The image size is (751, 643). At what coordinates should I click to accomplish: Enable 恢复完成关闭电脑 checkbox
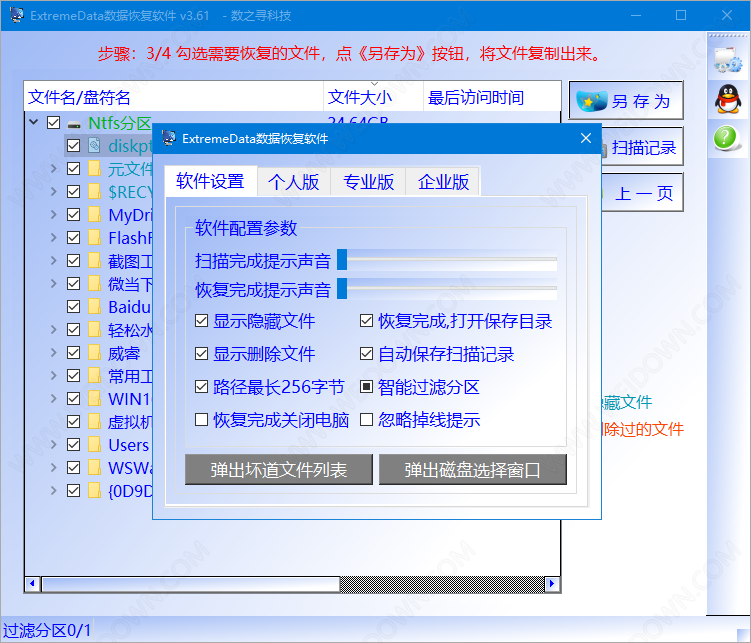[x=202, y=420]
